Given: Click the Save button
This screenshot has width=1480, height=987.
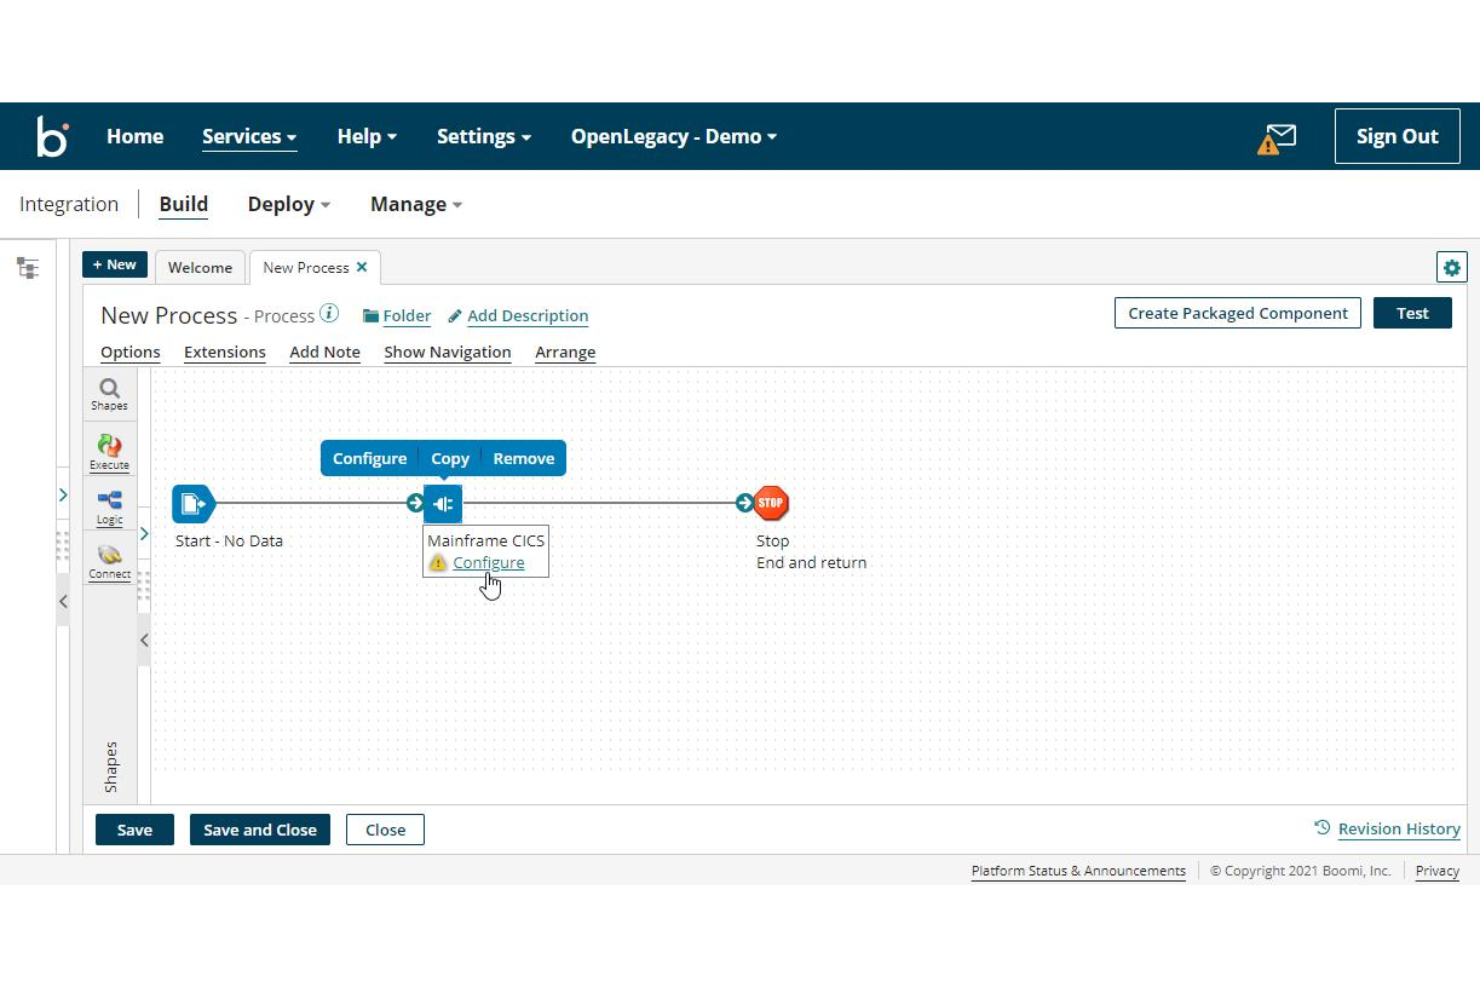Looking at the screenshot, I should pos(135,830).
